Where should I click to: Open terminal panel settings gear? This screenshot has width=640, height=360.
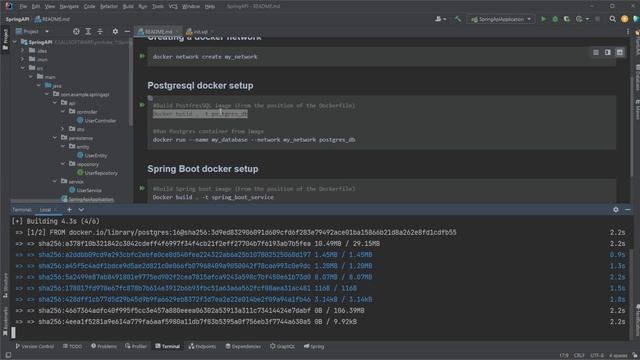coord(616,209)
